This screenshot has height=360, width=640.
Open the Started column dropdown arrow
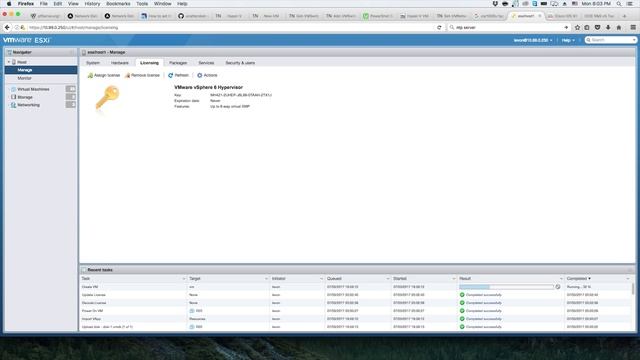[x=453, y=278]
